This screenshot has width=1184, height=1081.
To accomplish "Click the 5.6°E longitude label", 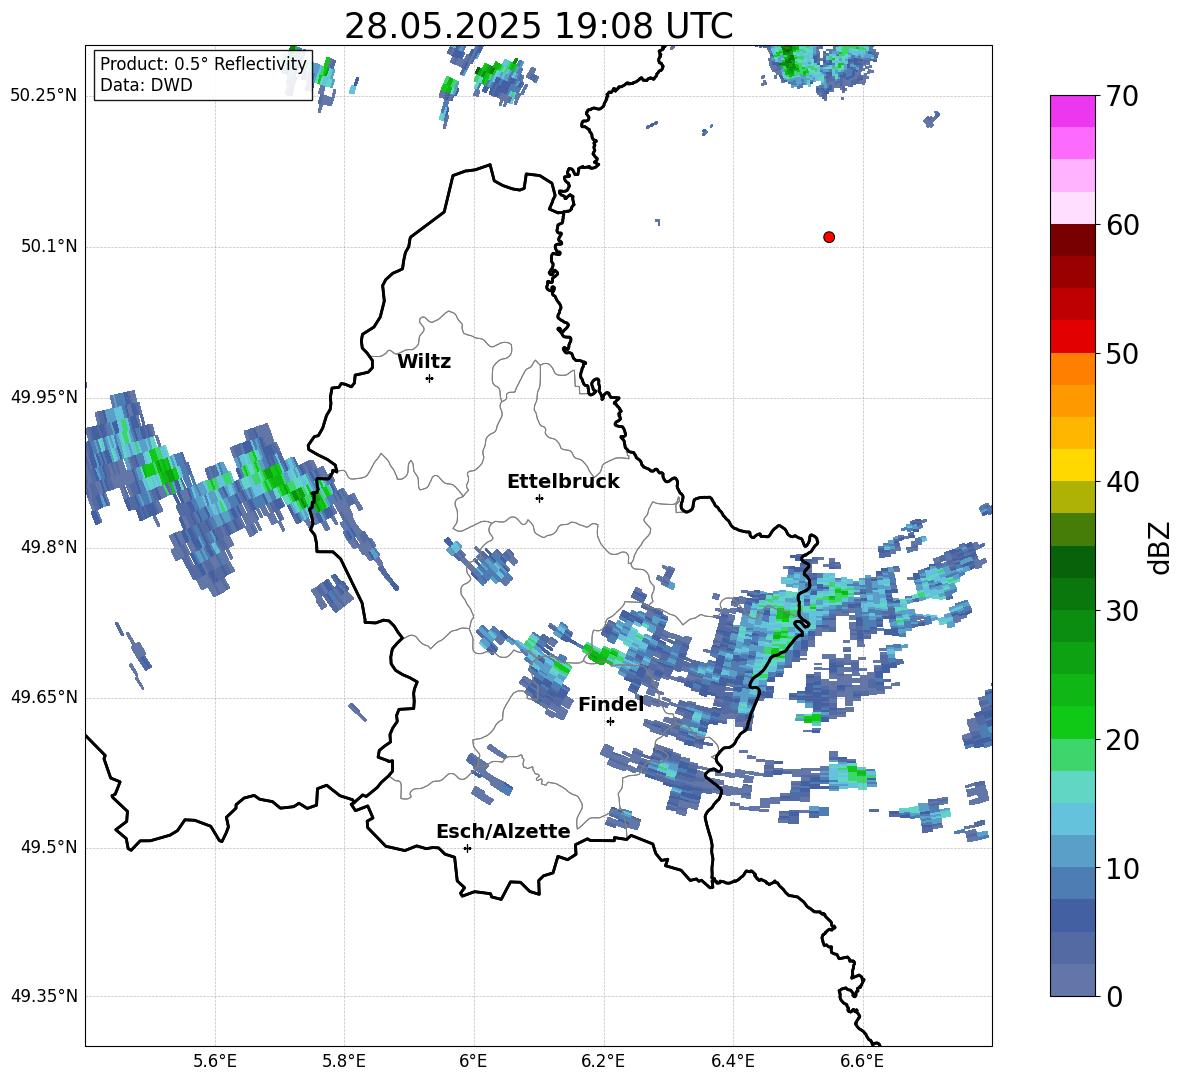I will point(215,1061).
